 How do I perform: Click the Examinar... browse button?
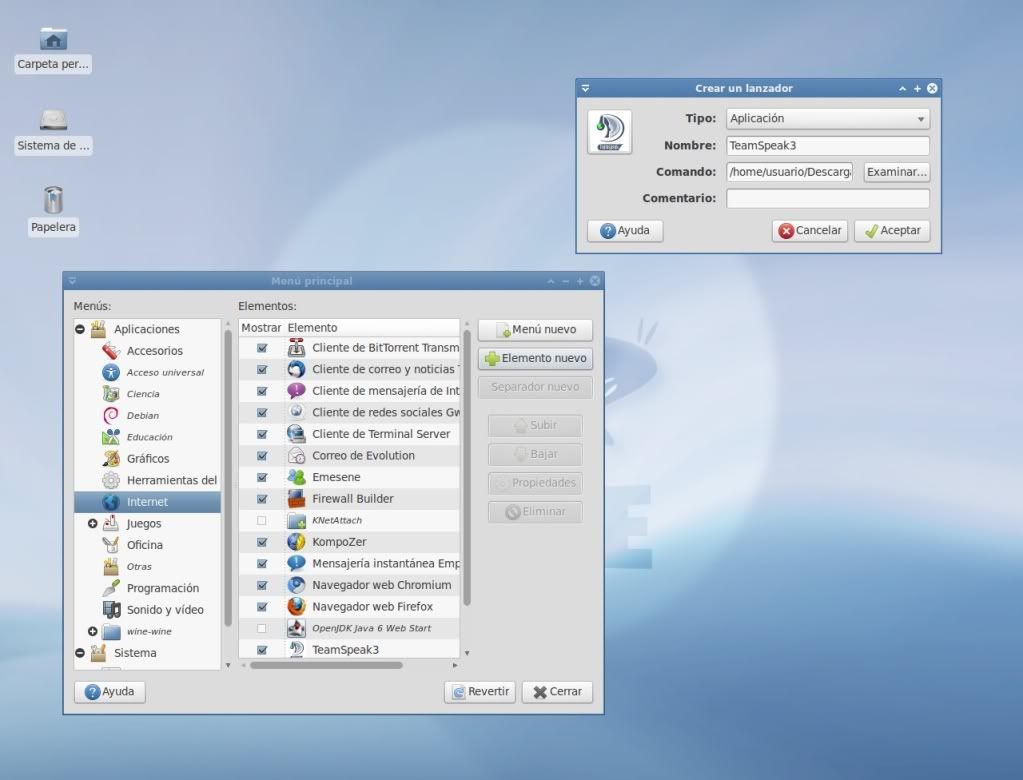tap(896, 172)
